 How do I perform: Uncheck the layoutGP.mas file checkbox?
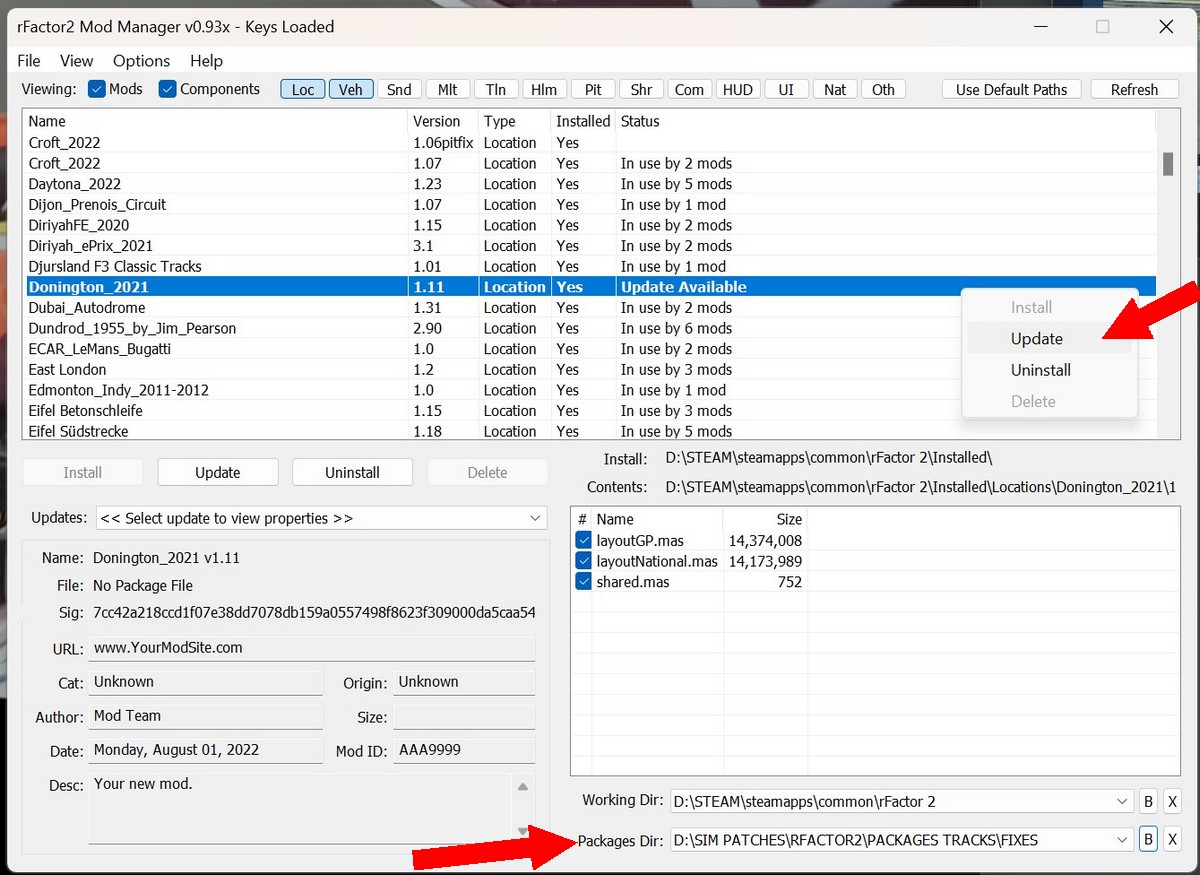pyautogui.click(x=584, y=541)
